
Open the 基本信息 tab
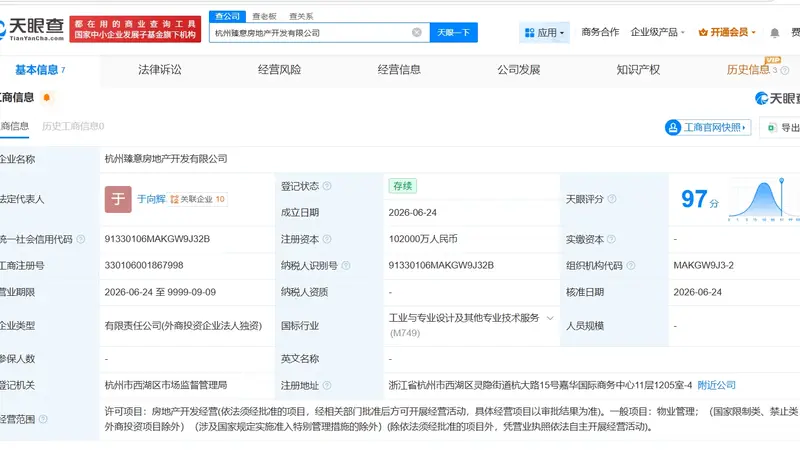click(x=40, y=70)
